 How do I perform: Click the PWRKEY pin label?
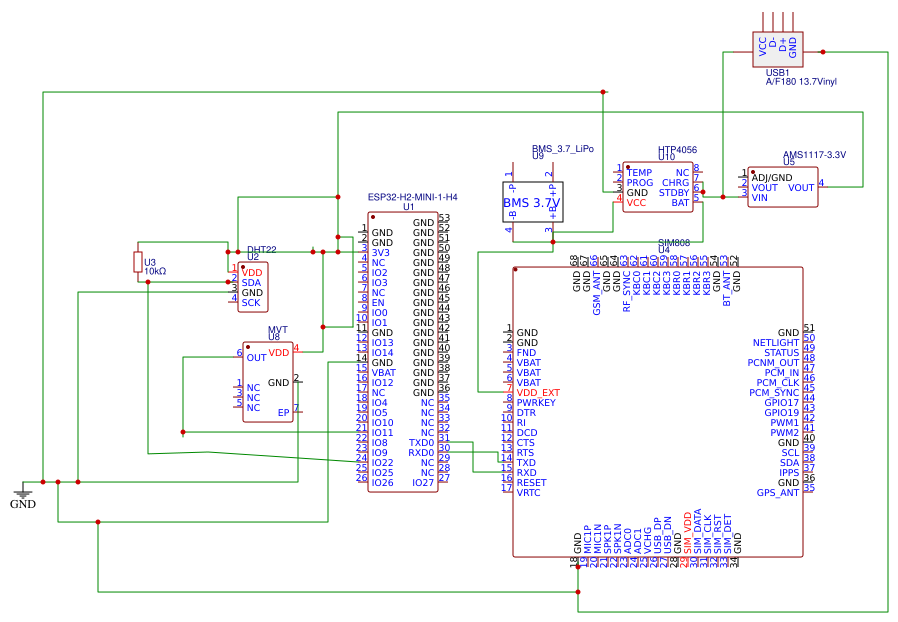(535, 403)
